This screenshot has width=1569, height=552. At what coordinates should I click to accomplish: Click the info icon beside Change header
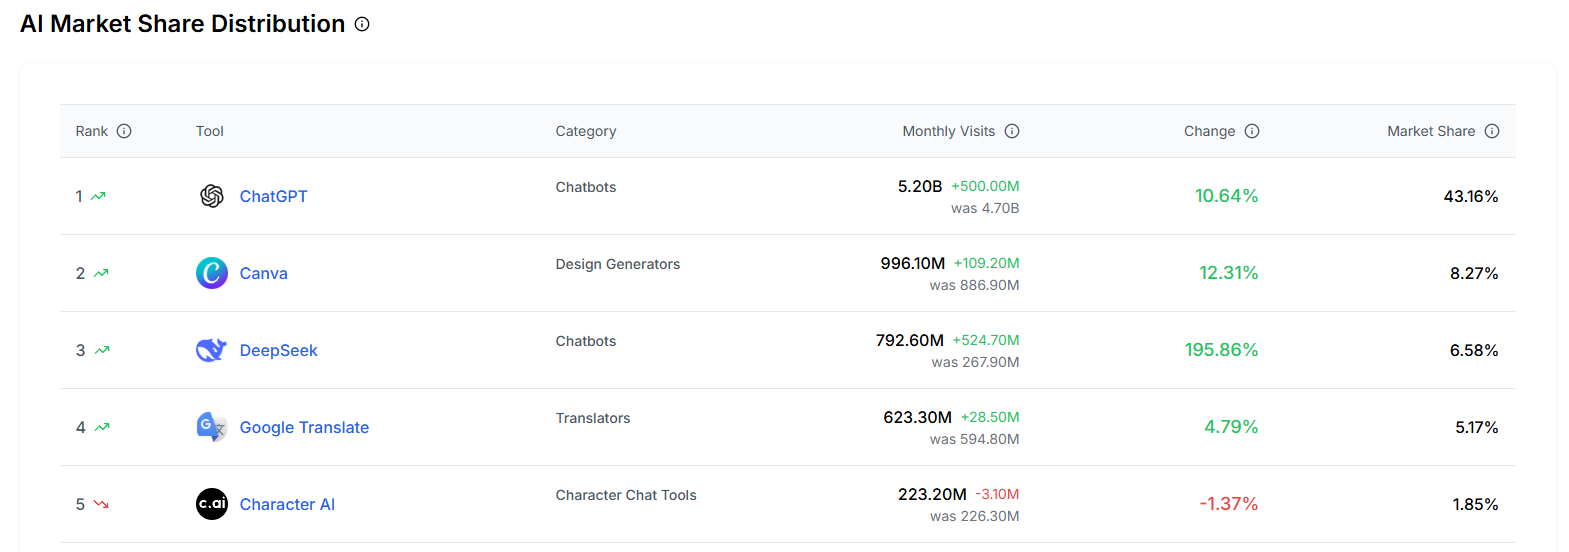(1252, 131)
